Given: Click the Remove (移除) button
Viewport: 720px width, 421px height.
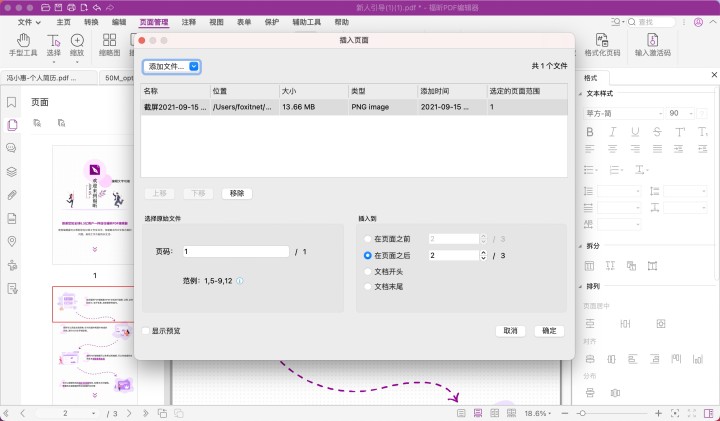Looking at the screenshot, I should [236, 193].
